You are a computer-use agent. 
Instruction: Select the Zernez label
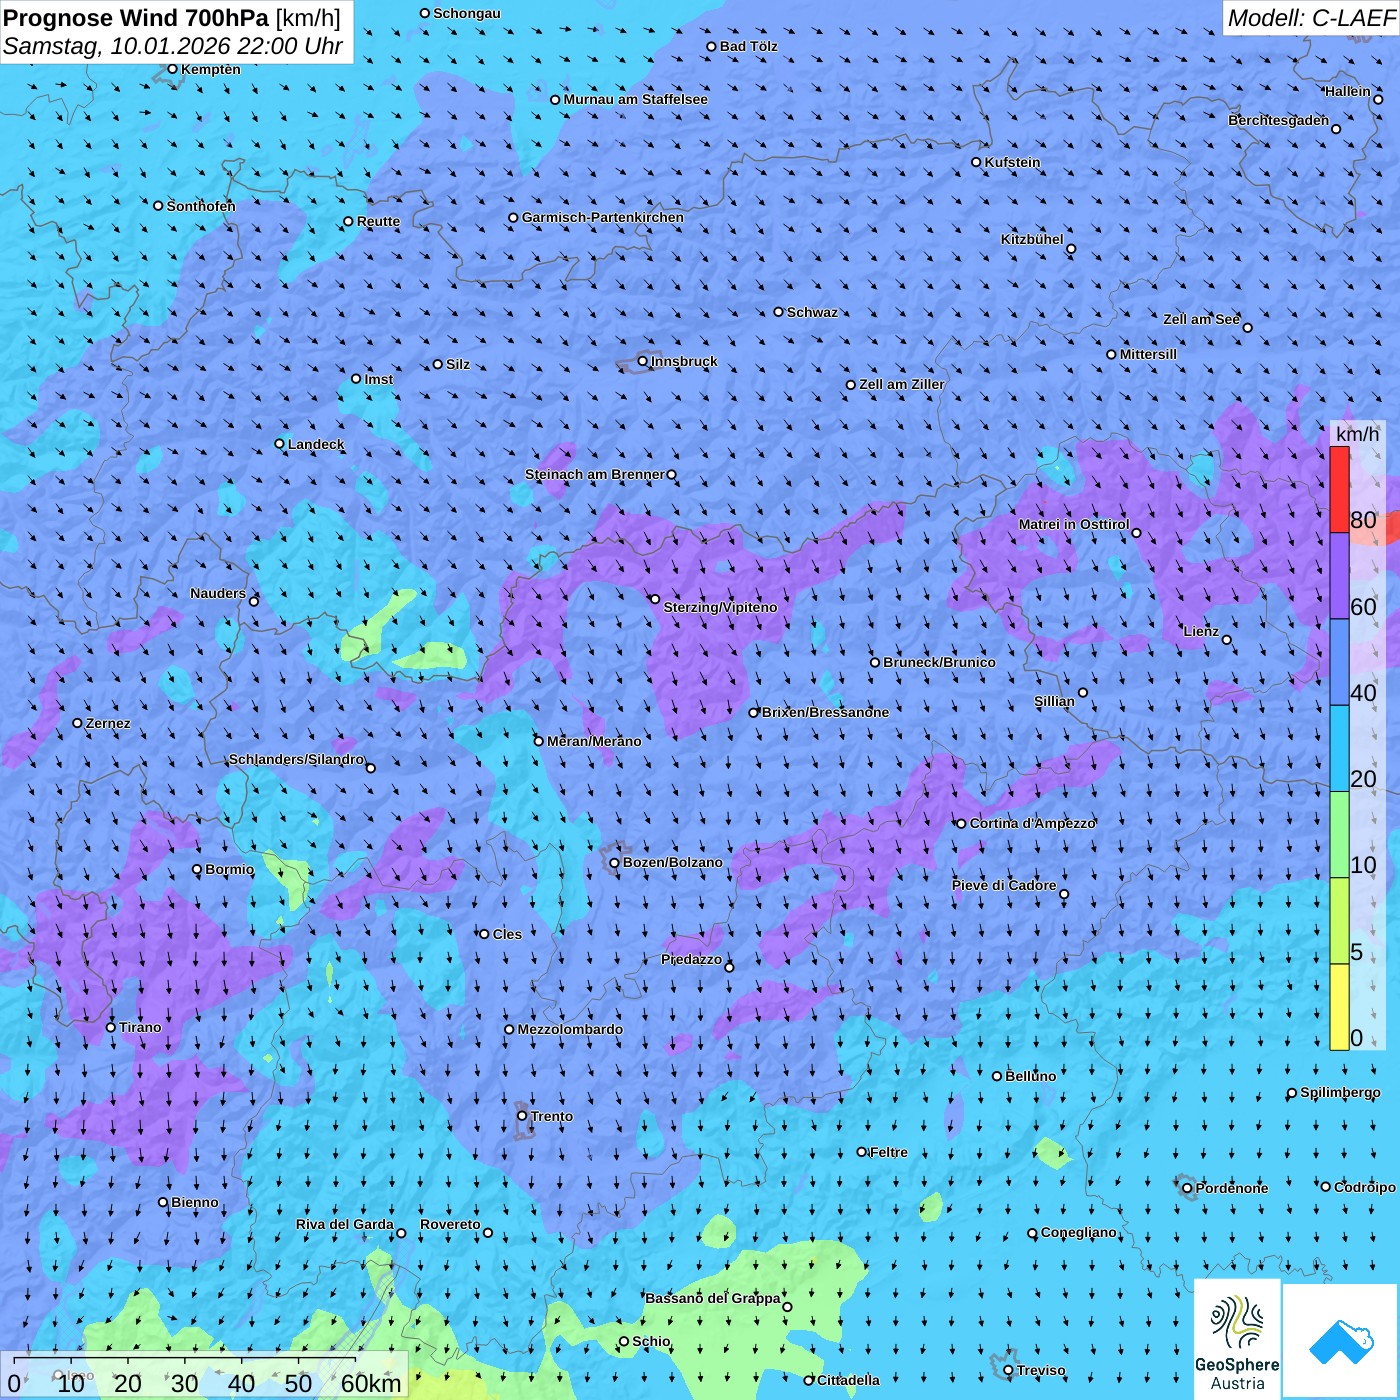point(108,723)
